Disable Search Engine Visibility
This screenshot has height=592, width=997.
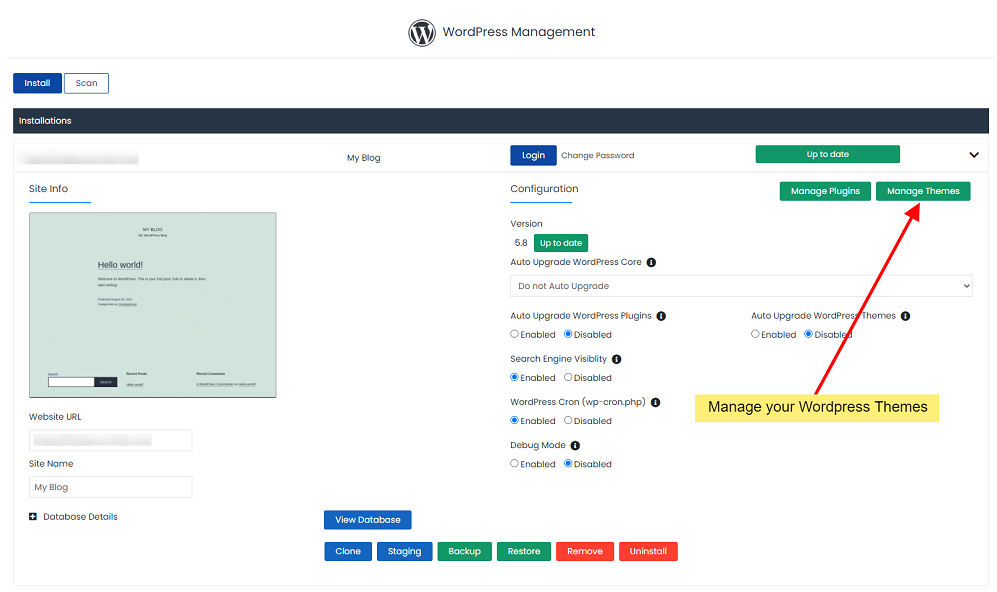(568, 377)
